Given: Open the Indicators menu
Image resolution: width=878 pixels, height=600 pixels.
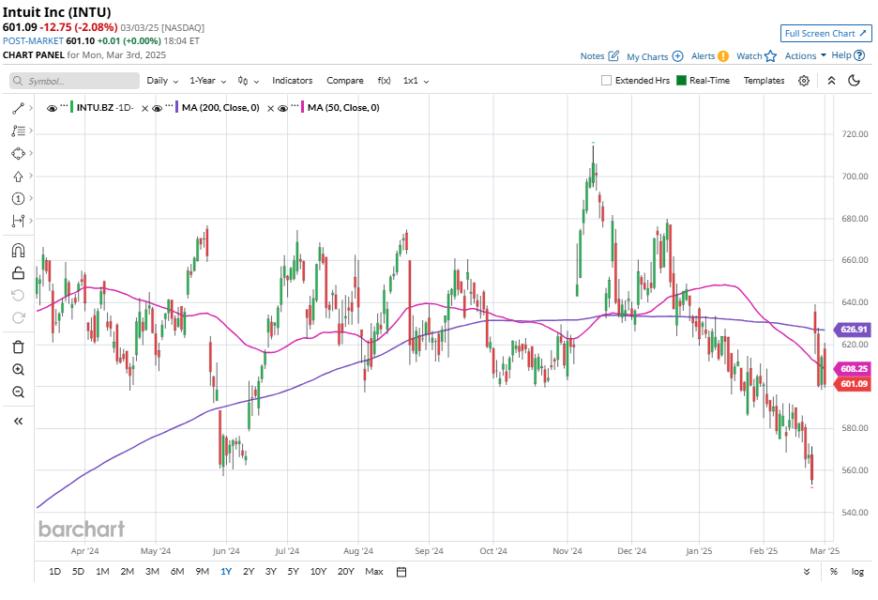Looking at the screenshot, I should click(x=292, y=81).
